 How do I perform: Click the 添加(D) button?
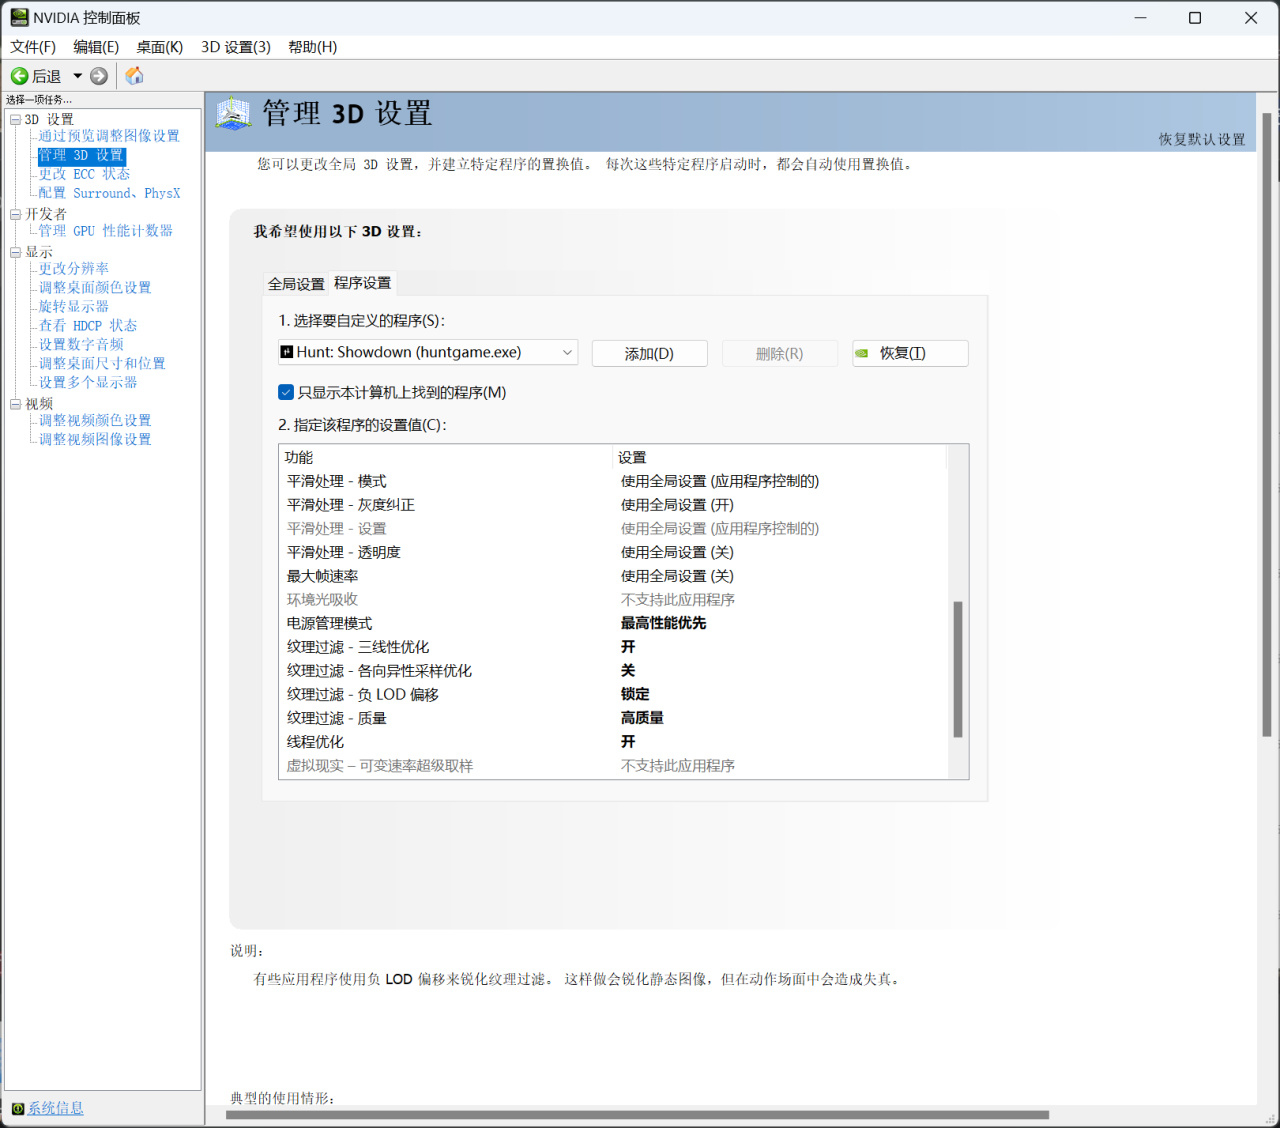coord(650,353)
